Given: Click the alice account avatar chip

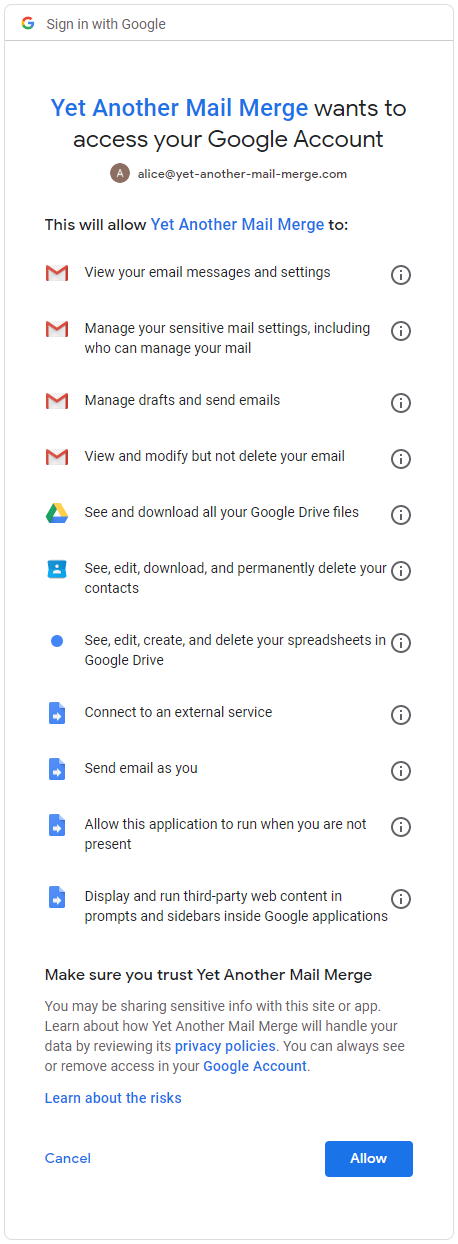Looking at the screenshot, I should pos(229,173).
